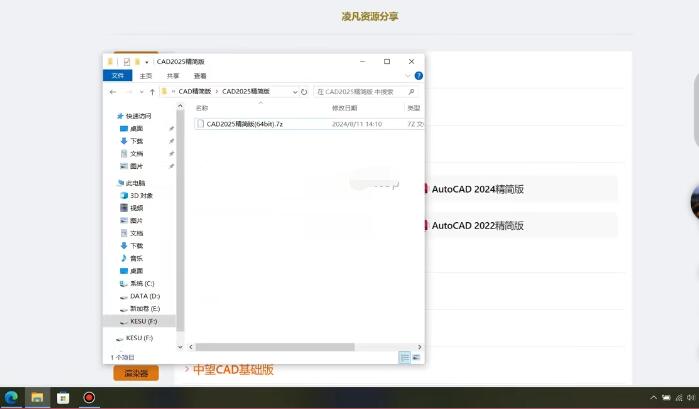The width and height of the screenshot is (699, 409).
Task: Open the recent locations dropdown arrow
Action: (x=141, y=92)
